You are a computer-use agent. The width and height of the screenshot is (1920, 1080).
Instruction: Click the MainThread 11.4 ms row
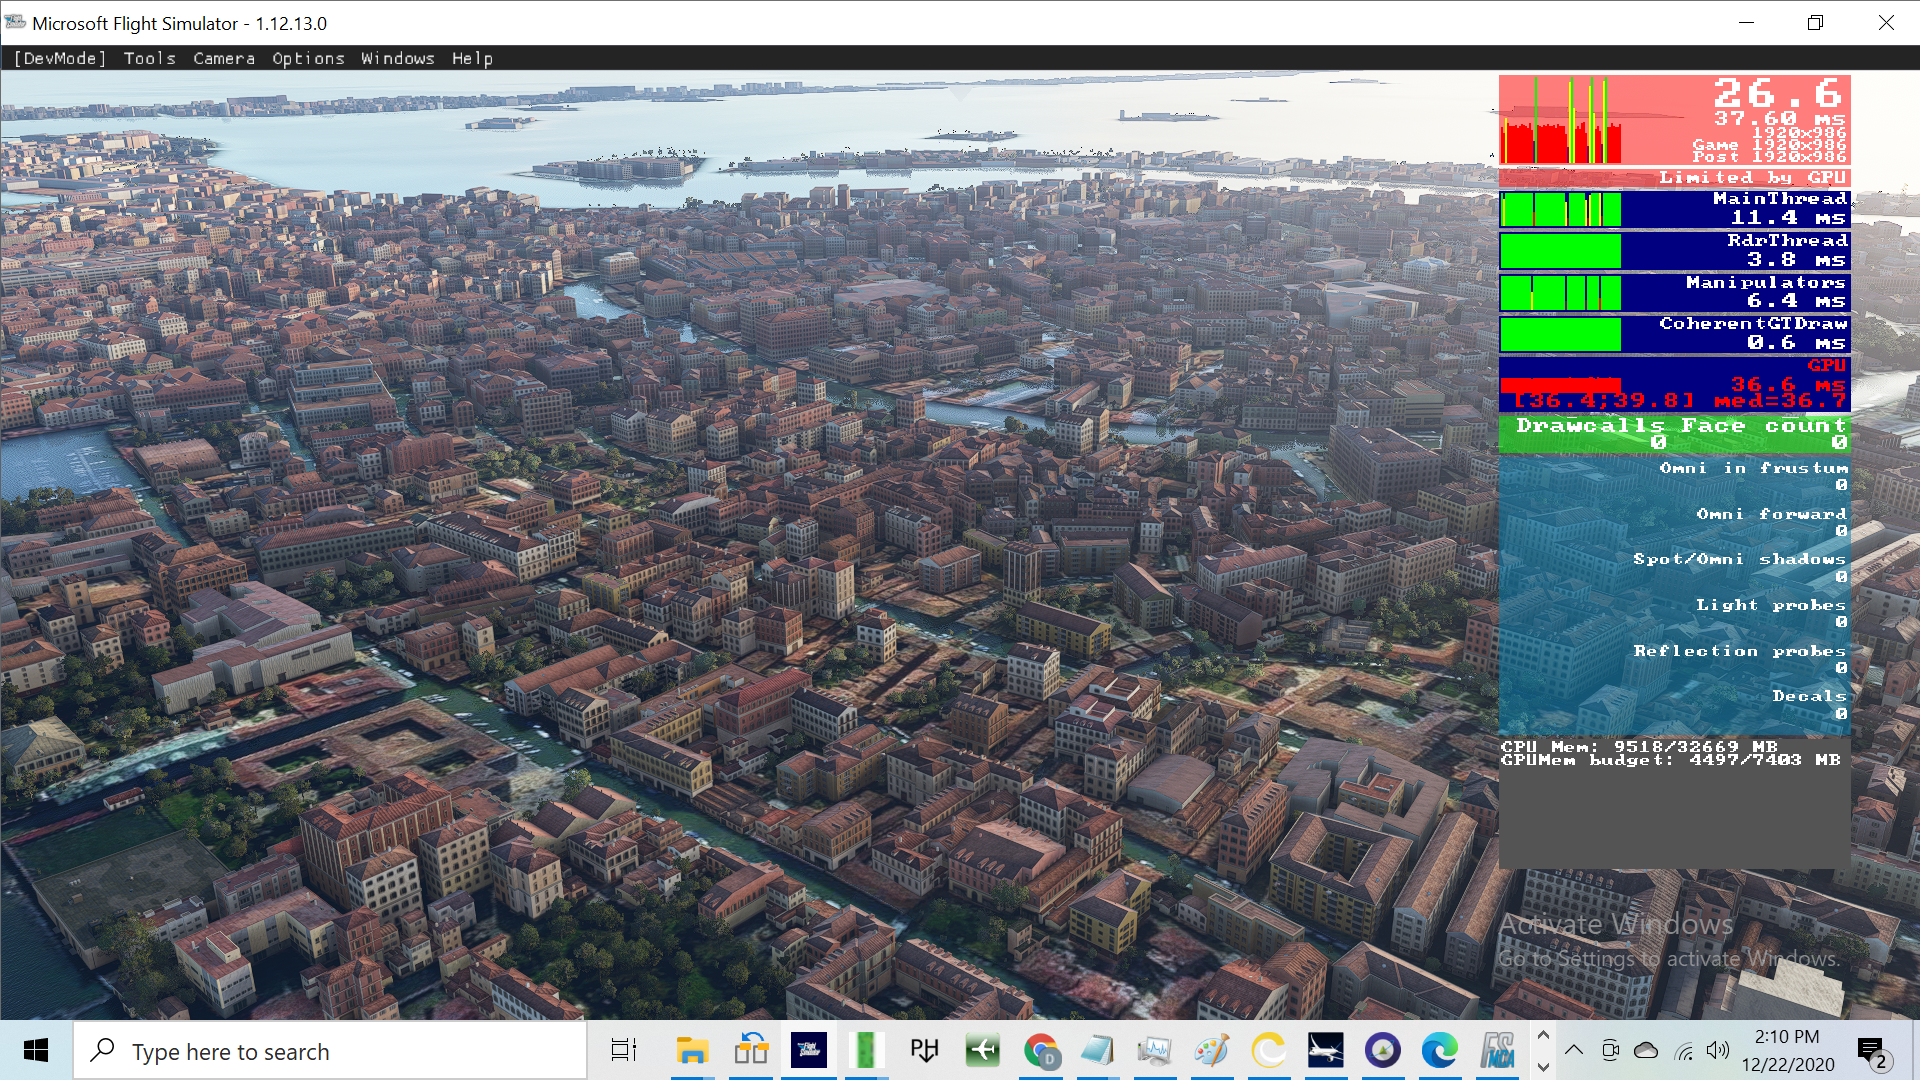[x=1675, y=209]
